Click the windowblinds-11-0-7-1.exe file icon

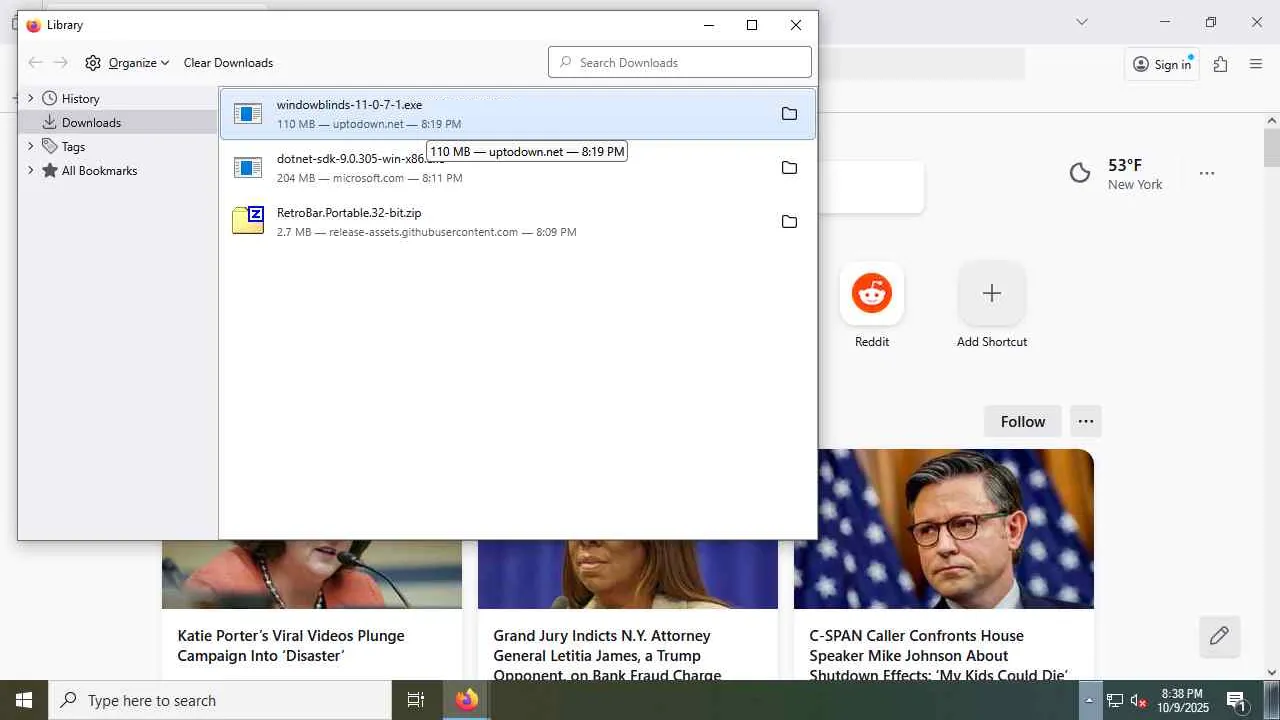pyautogui.click(x=248, y=114)
